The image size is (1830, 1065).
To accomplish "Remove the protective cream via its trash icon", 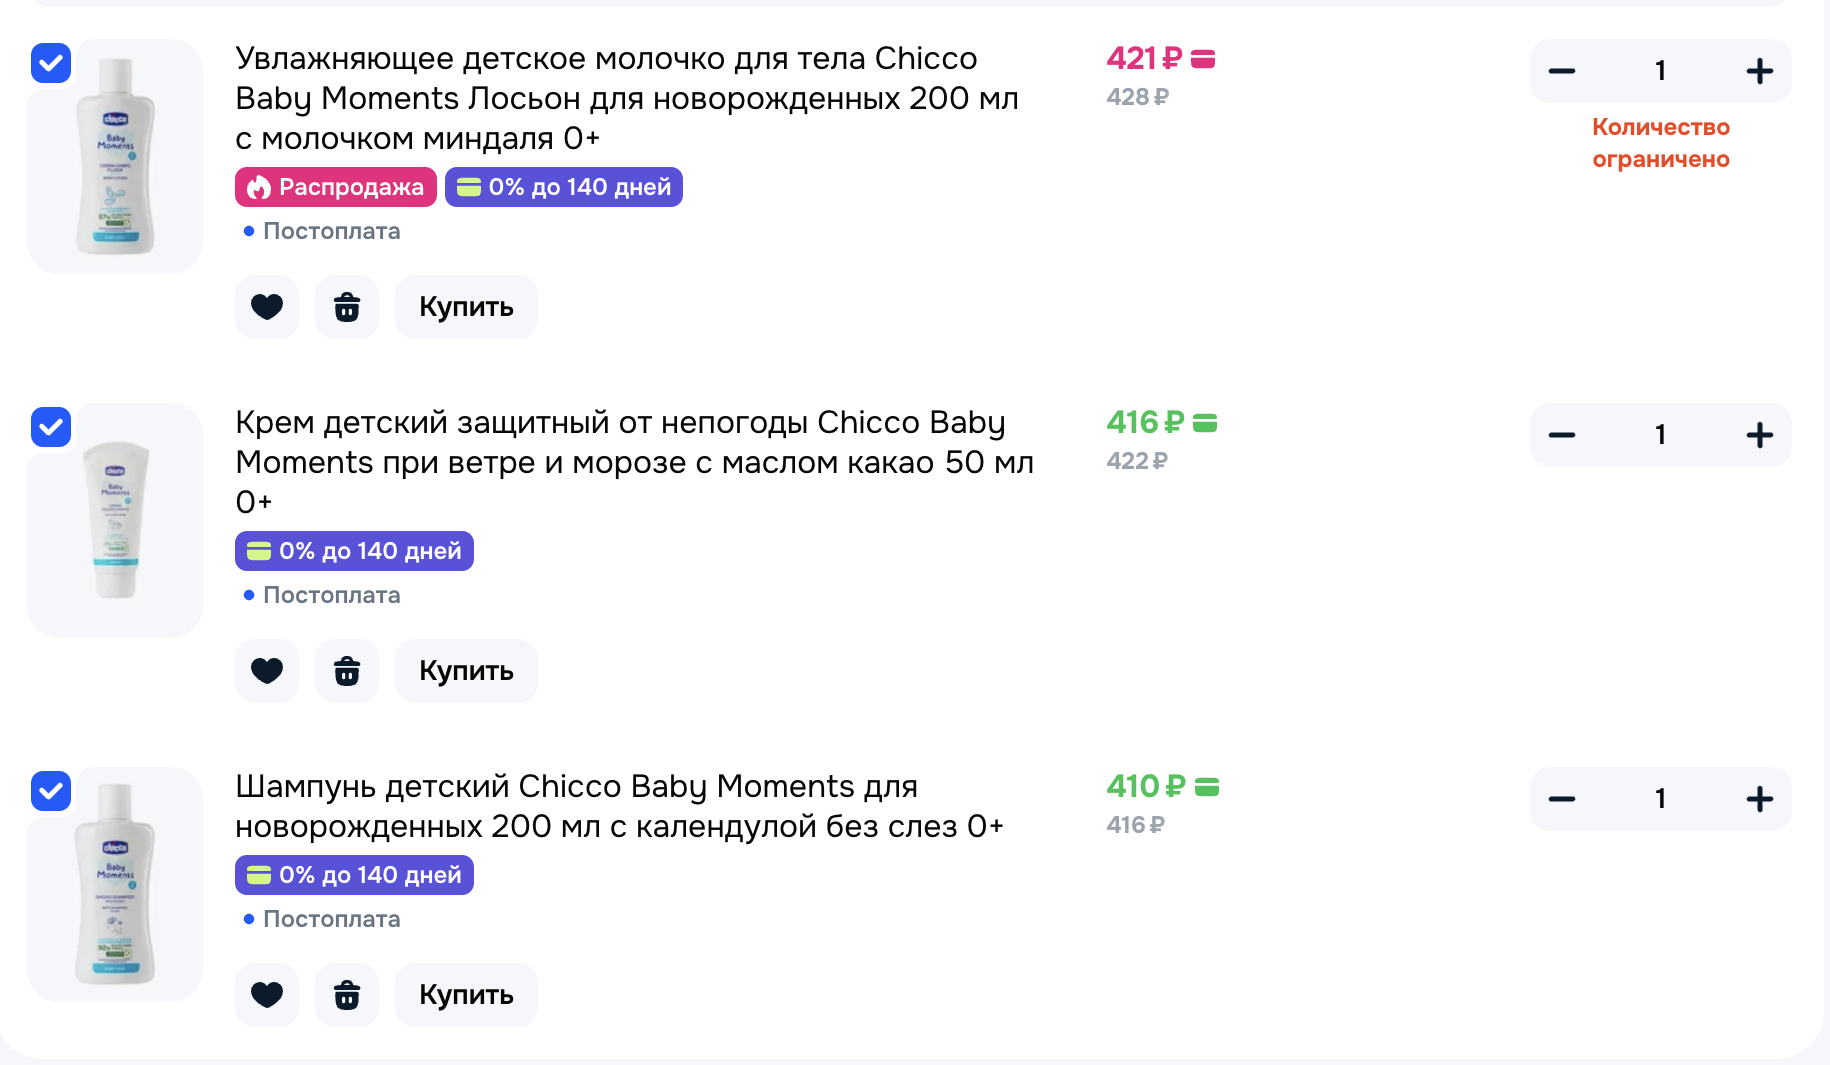I will tap(347, 671).
